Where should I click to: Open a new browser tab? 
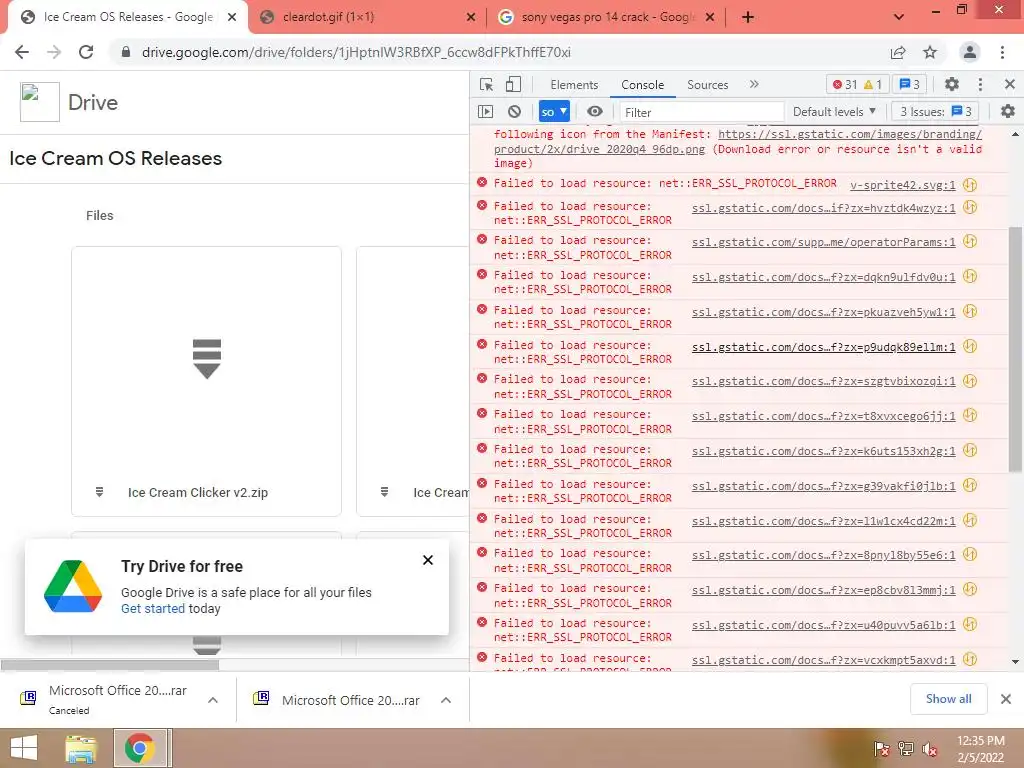(x=748, y=18)
